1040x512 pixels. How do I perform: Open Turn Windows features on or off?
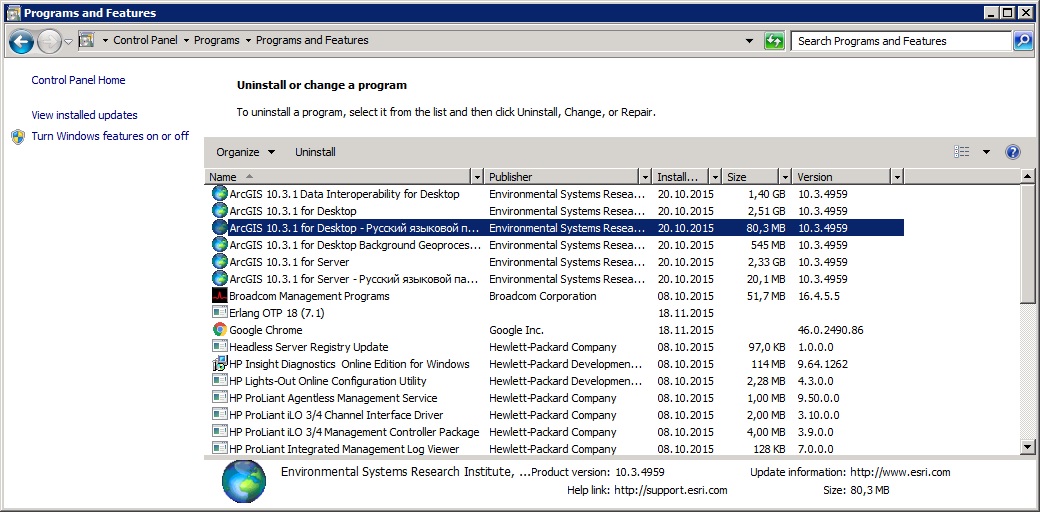(x=110, y=136)
